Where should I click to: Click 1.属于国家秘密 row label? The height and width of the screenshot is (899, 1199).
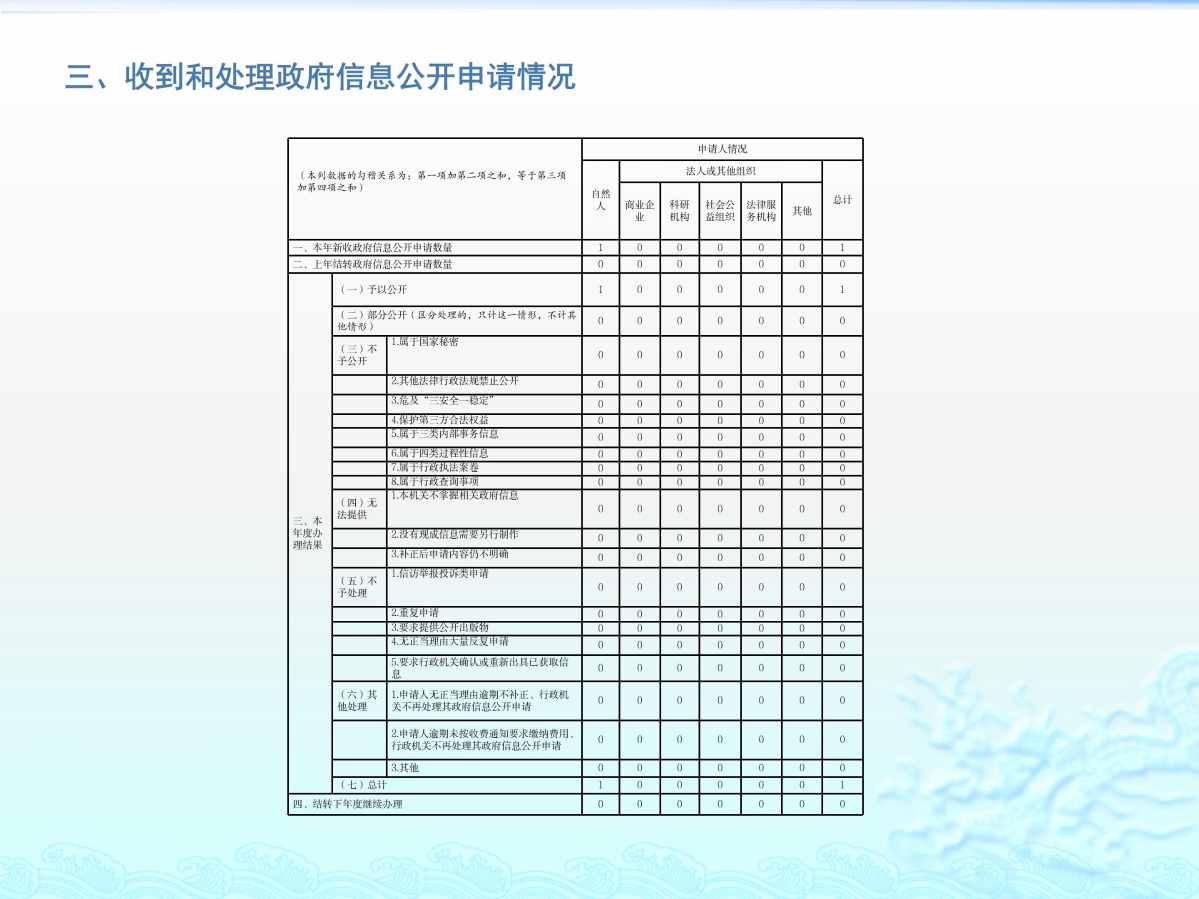[x=484, y=355]
